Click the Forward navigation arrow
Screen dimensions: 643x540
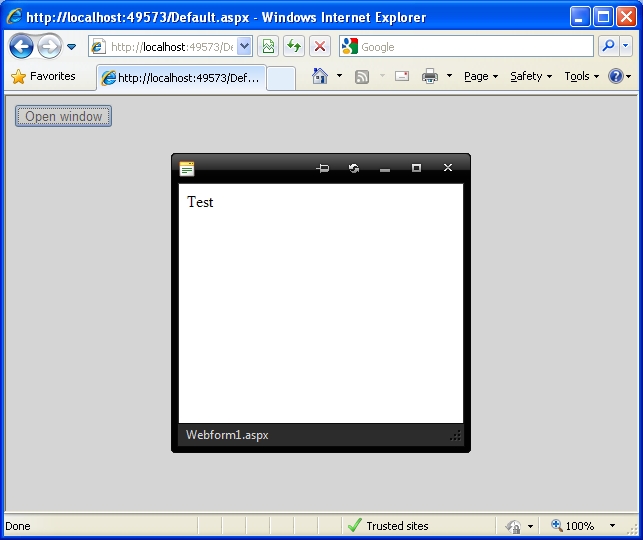(x=49, y=46)
